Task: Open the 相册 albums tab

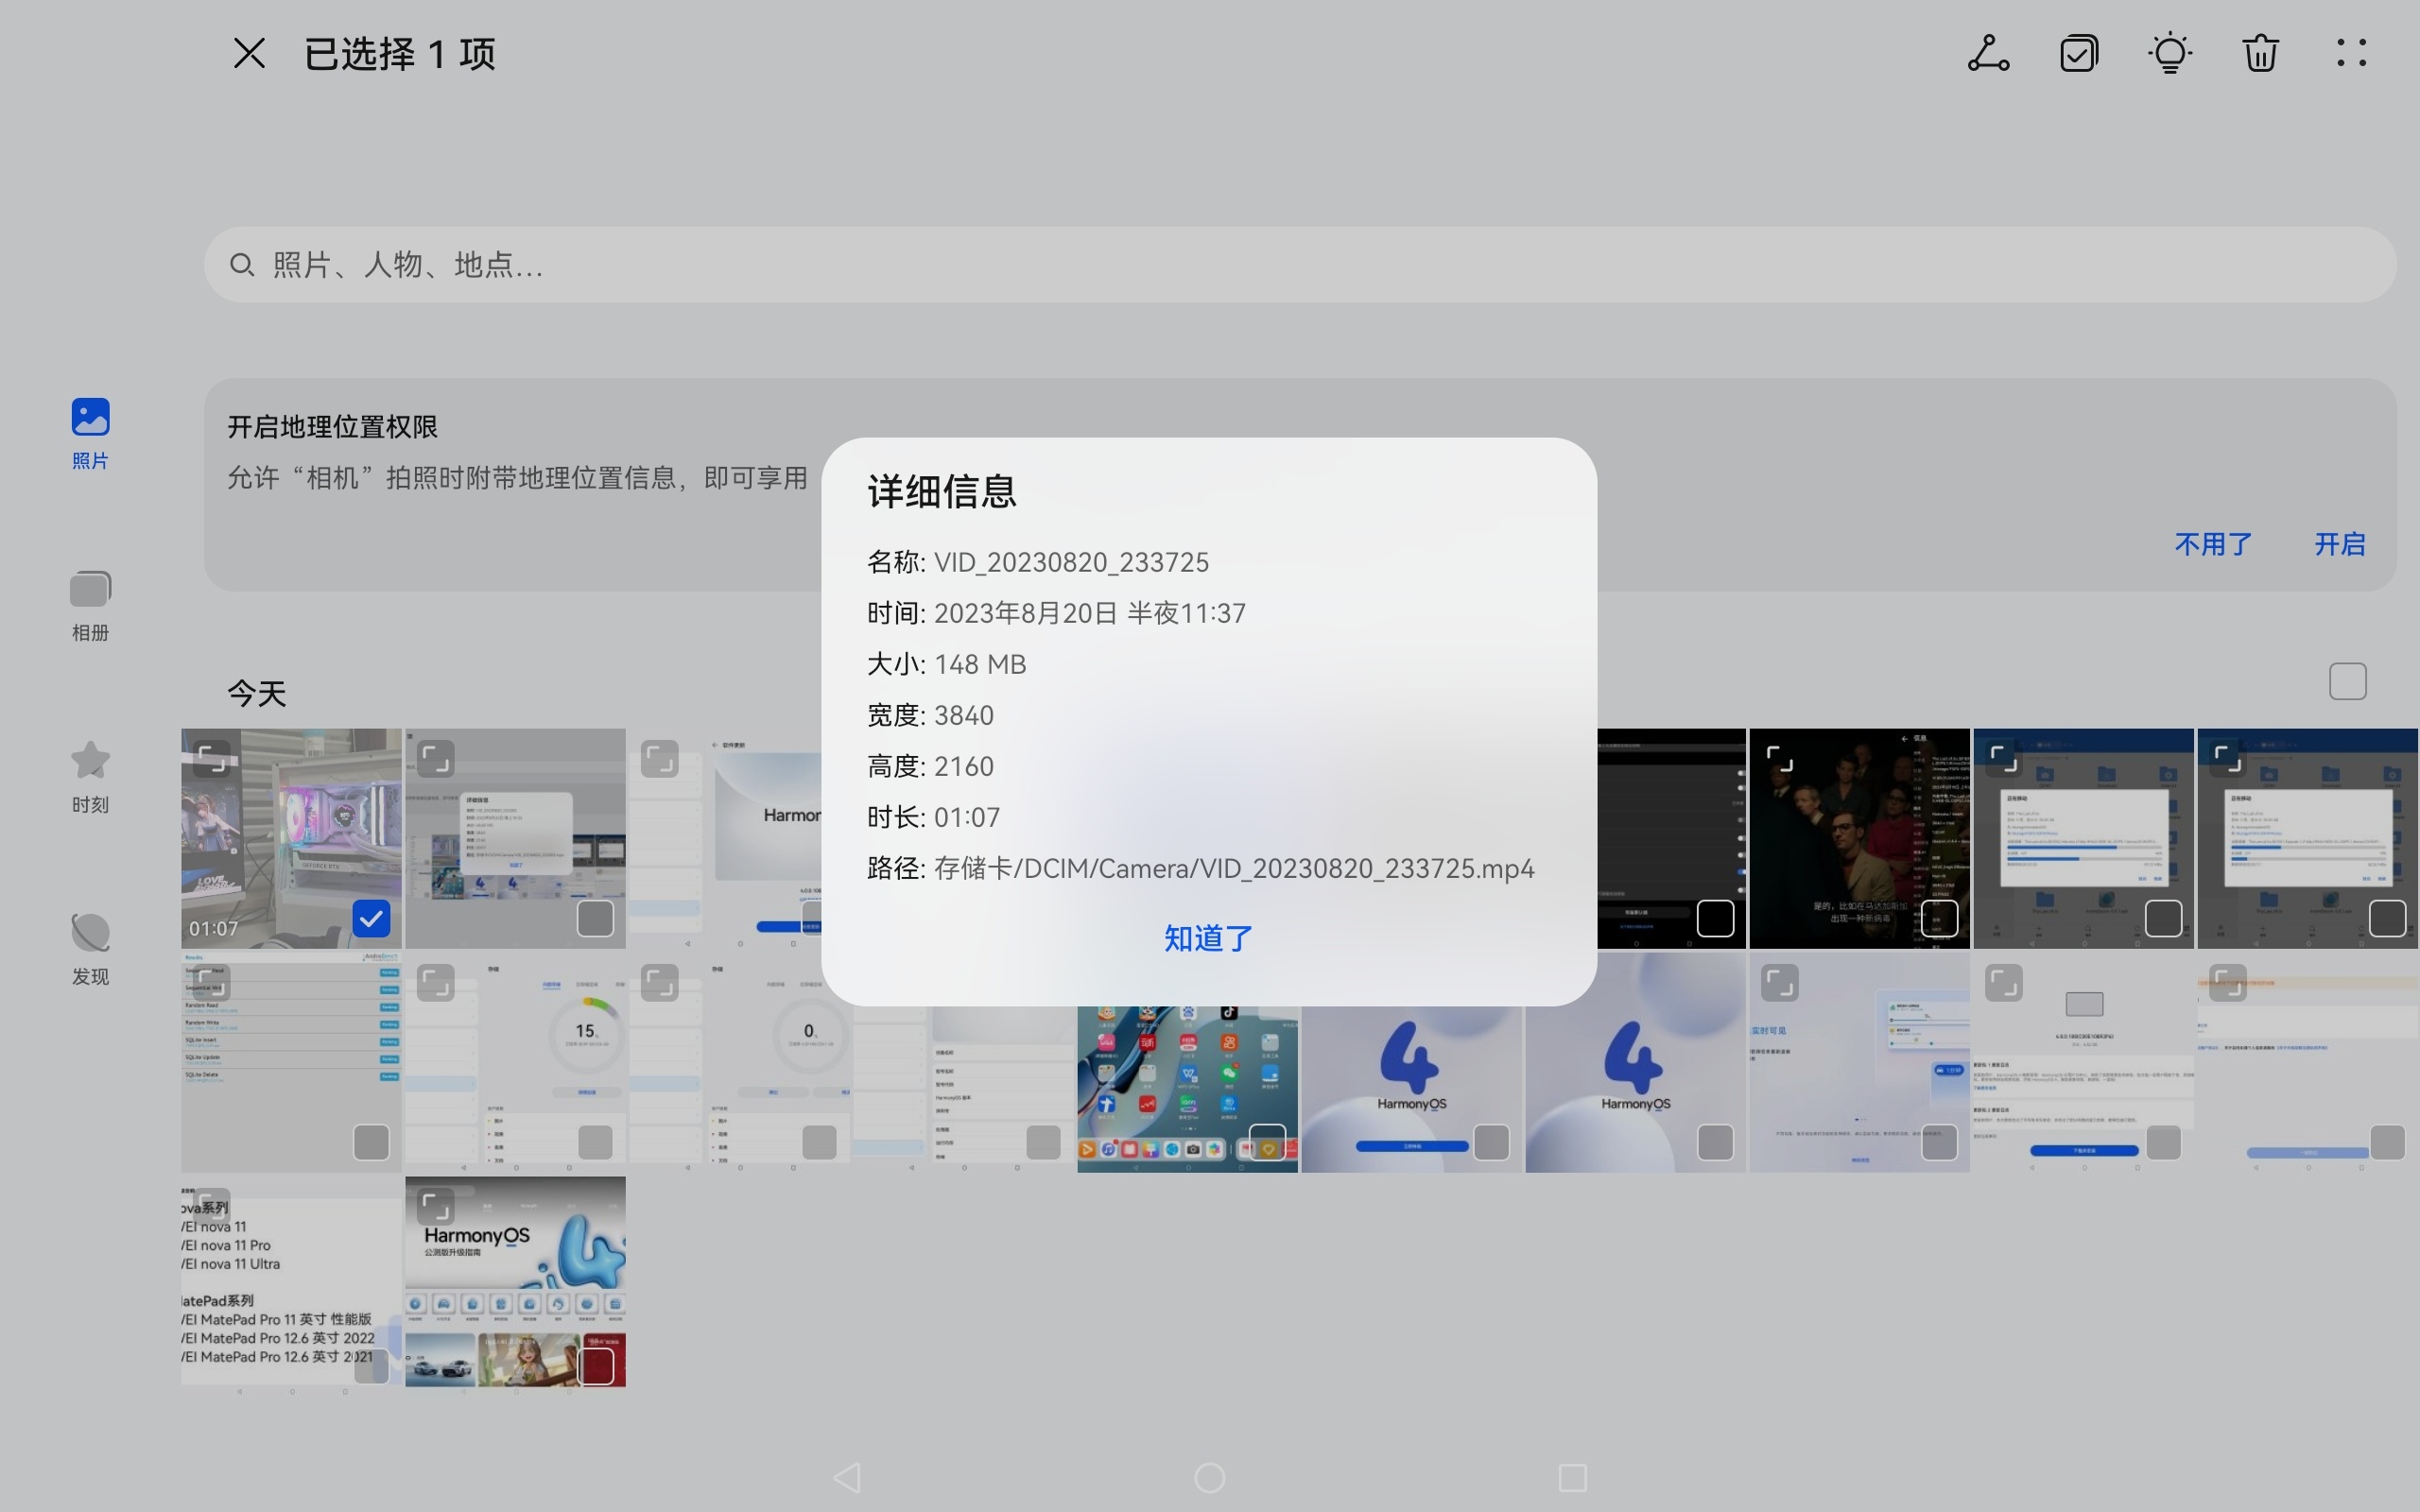Action: (90, 606)
